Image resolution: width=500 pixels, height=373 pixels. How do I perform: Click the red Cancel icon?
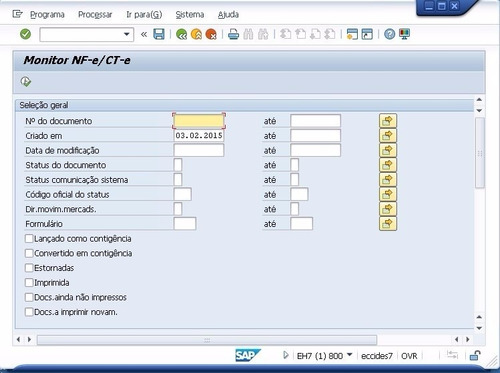[x=211, y=34]
